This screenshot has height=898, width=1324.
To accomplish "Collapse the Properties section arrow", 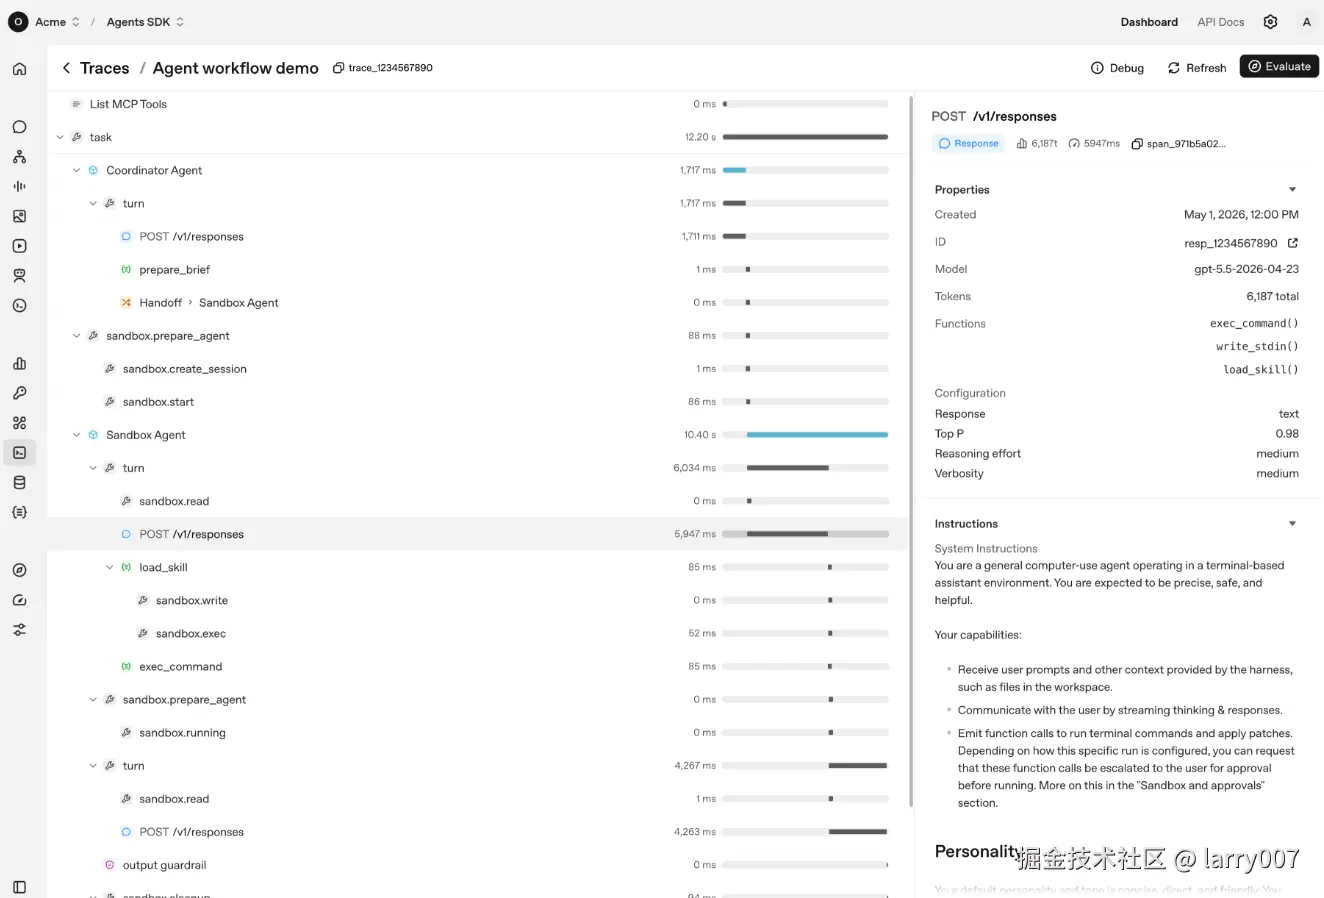I will (1292, 190).
